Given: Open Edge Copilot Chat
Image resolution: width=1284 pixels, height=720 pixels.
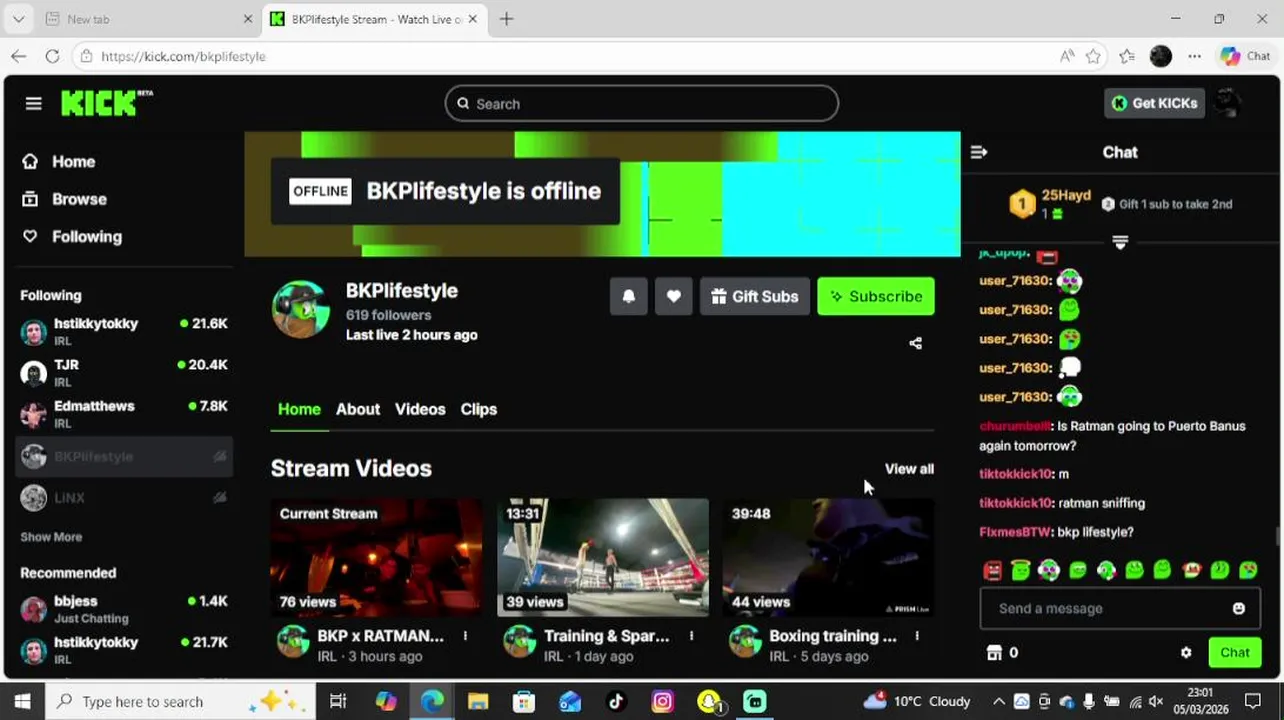Looking at the screenshot, I should coord(1245,56).
